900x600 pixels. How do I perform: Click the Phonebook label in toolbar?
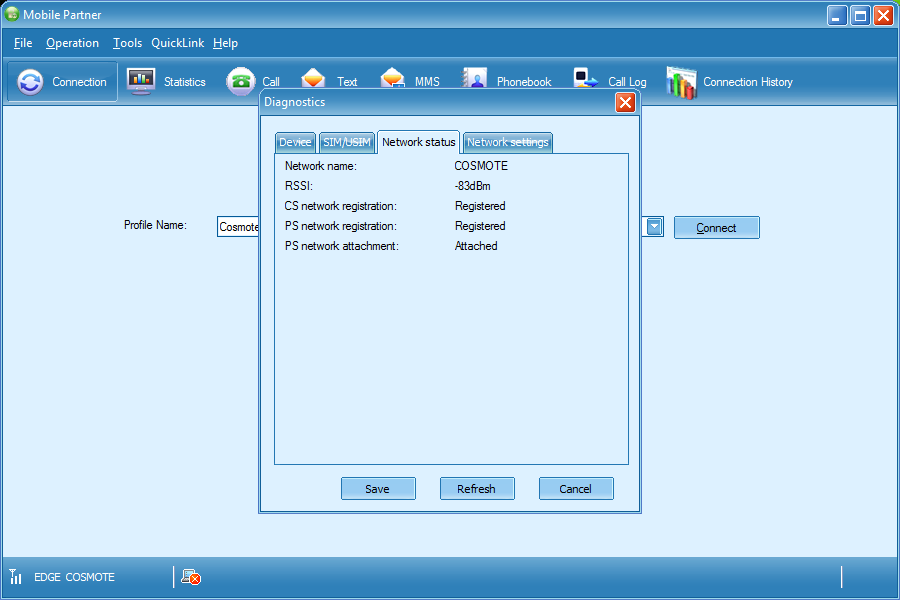coord(523,82)
